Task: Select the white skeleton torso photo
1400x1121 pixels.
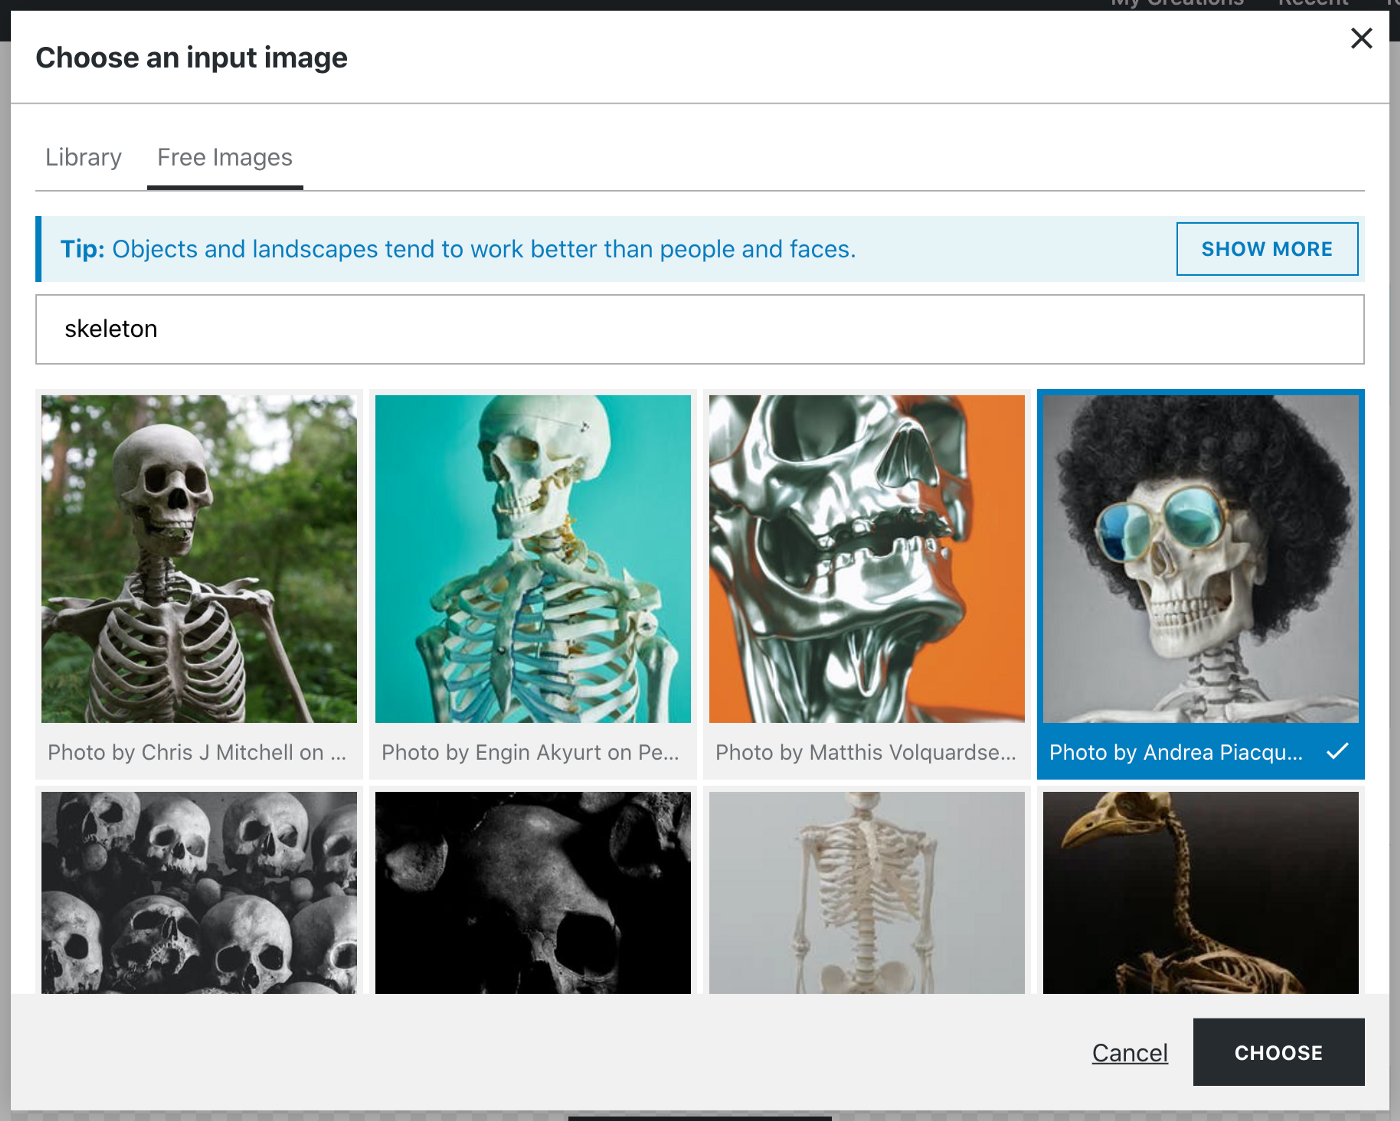Action: pyautogui.click(x=867, y=893)
